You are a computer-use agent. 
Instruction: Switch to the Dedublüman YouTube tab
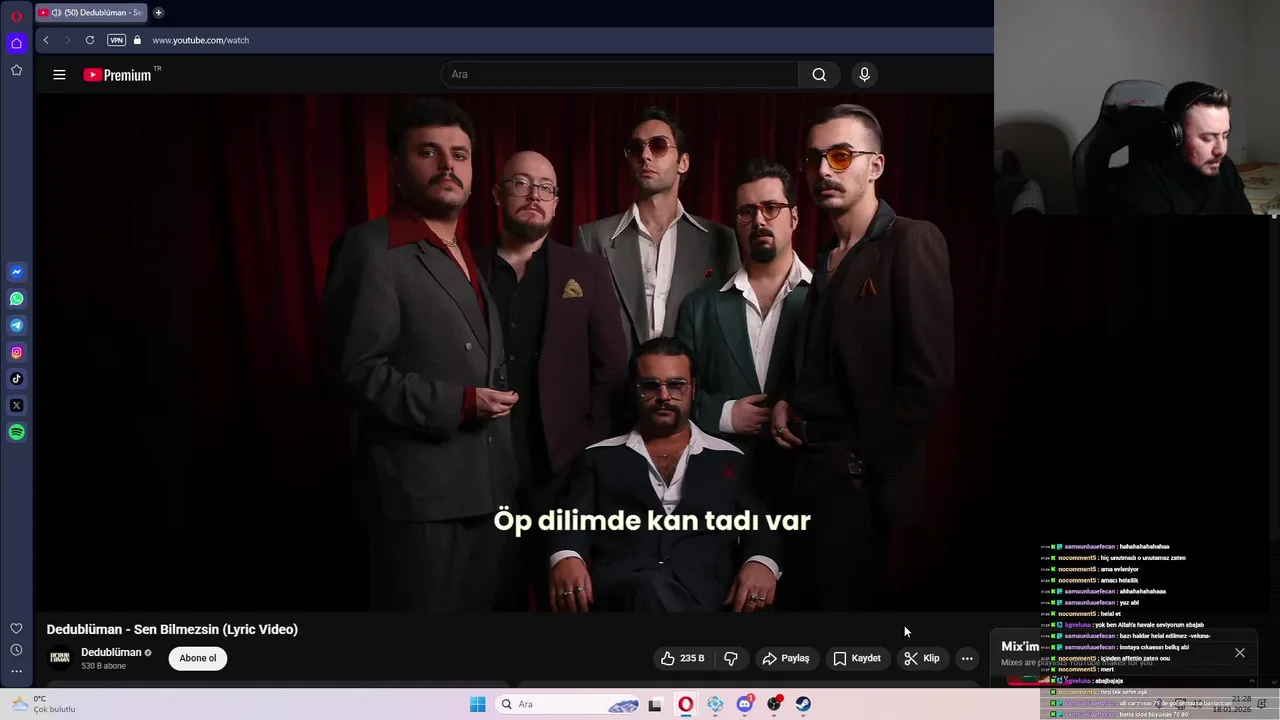(x=91, y=13)
